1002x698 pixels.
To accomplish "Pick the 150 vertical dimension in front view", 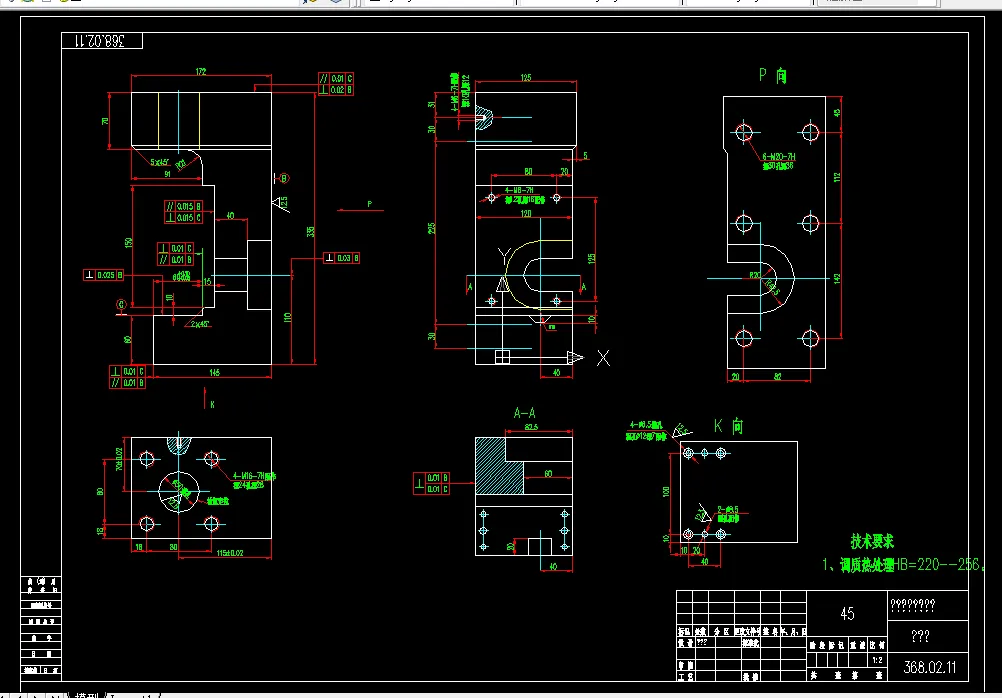I will click(x=129, y=244).
